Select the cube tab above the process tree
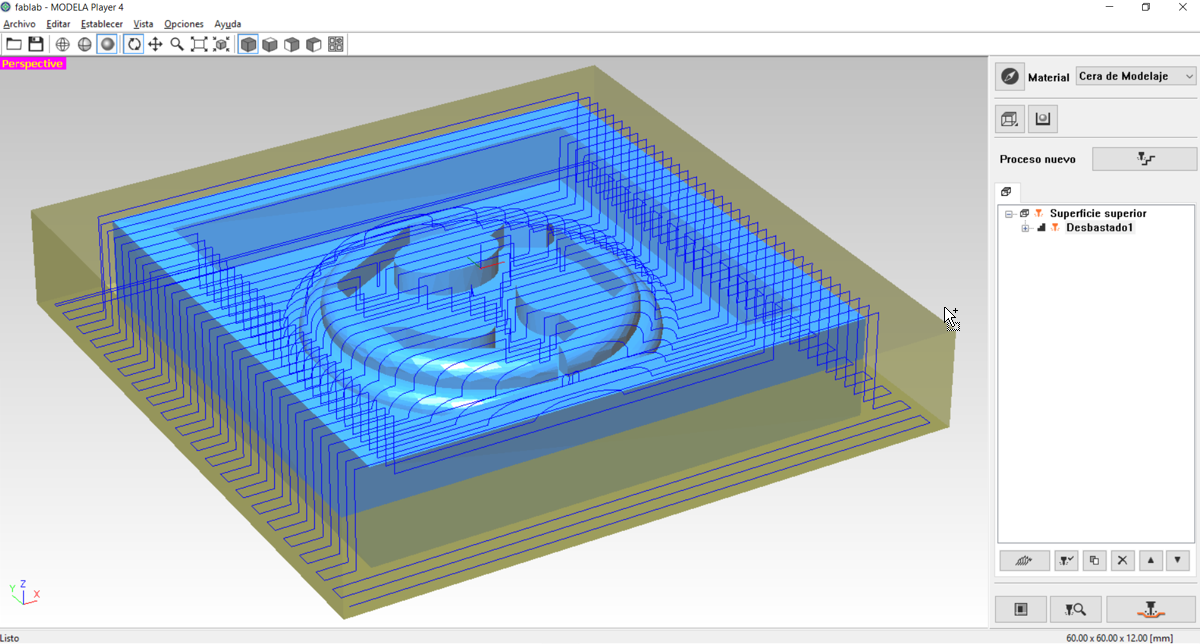 [1006, 192]
